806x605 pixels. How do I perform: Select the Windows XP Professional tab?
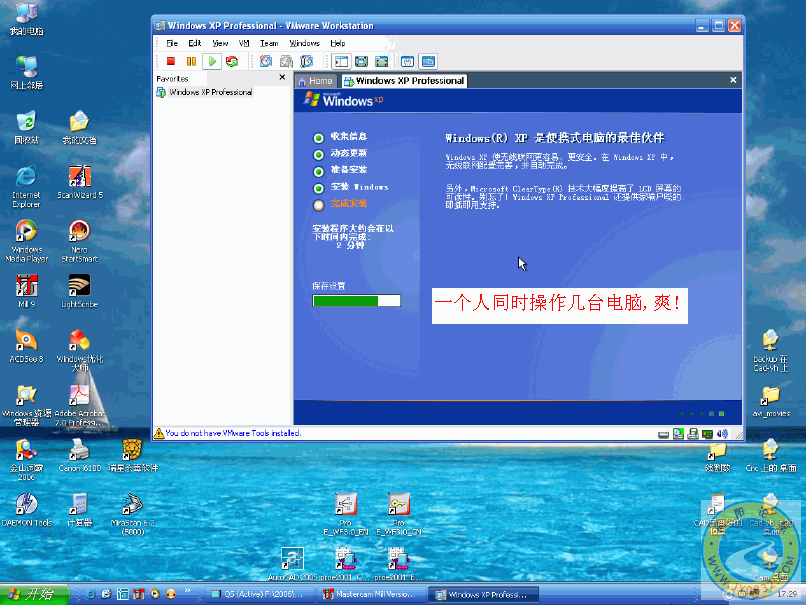[404, 81]
